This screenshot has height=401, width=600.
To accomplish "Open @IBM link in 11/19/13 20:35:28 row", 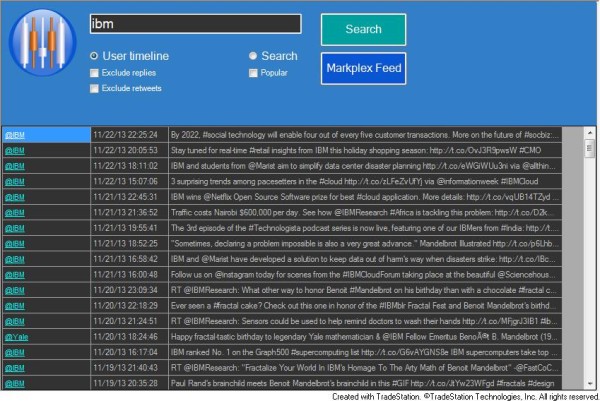I will 15,383.
